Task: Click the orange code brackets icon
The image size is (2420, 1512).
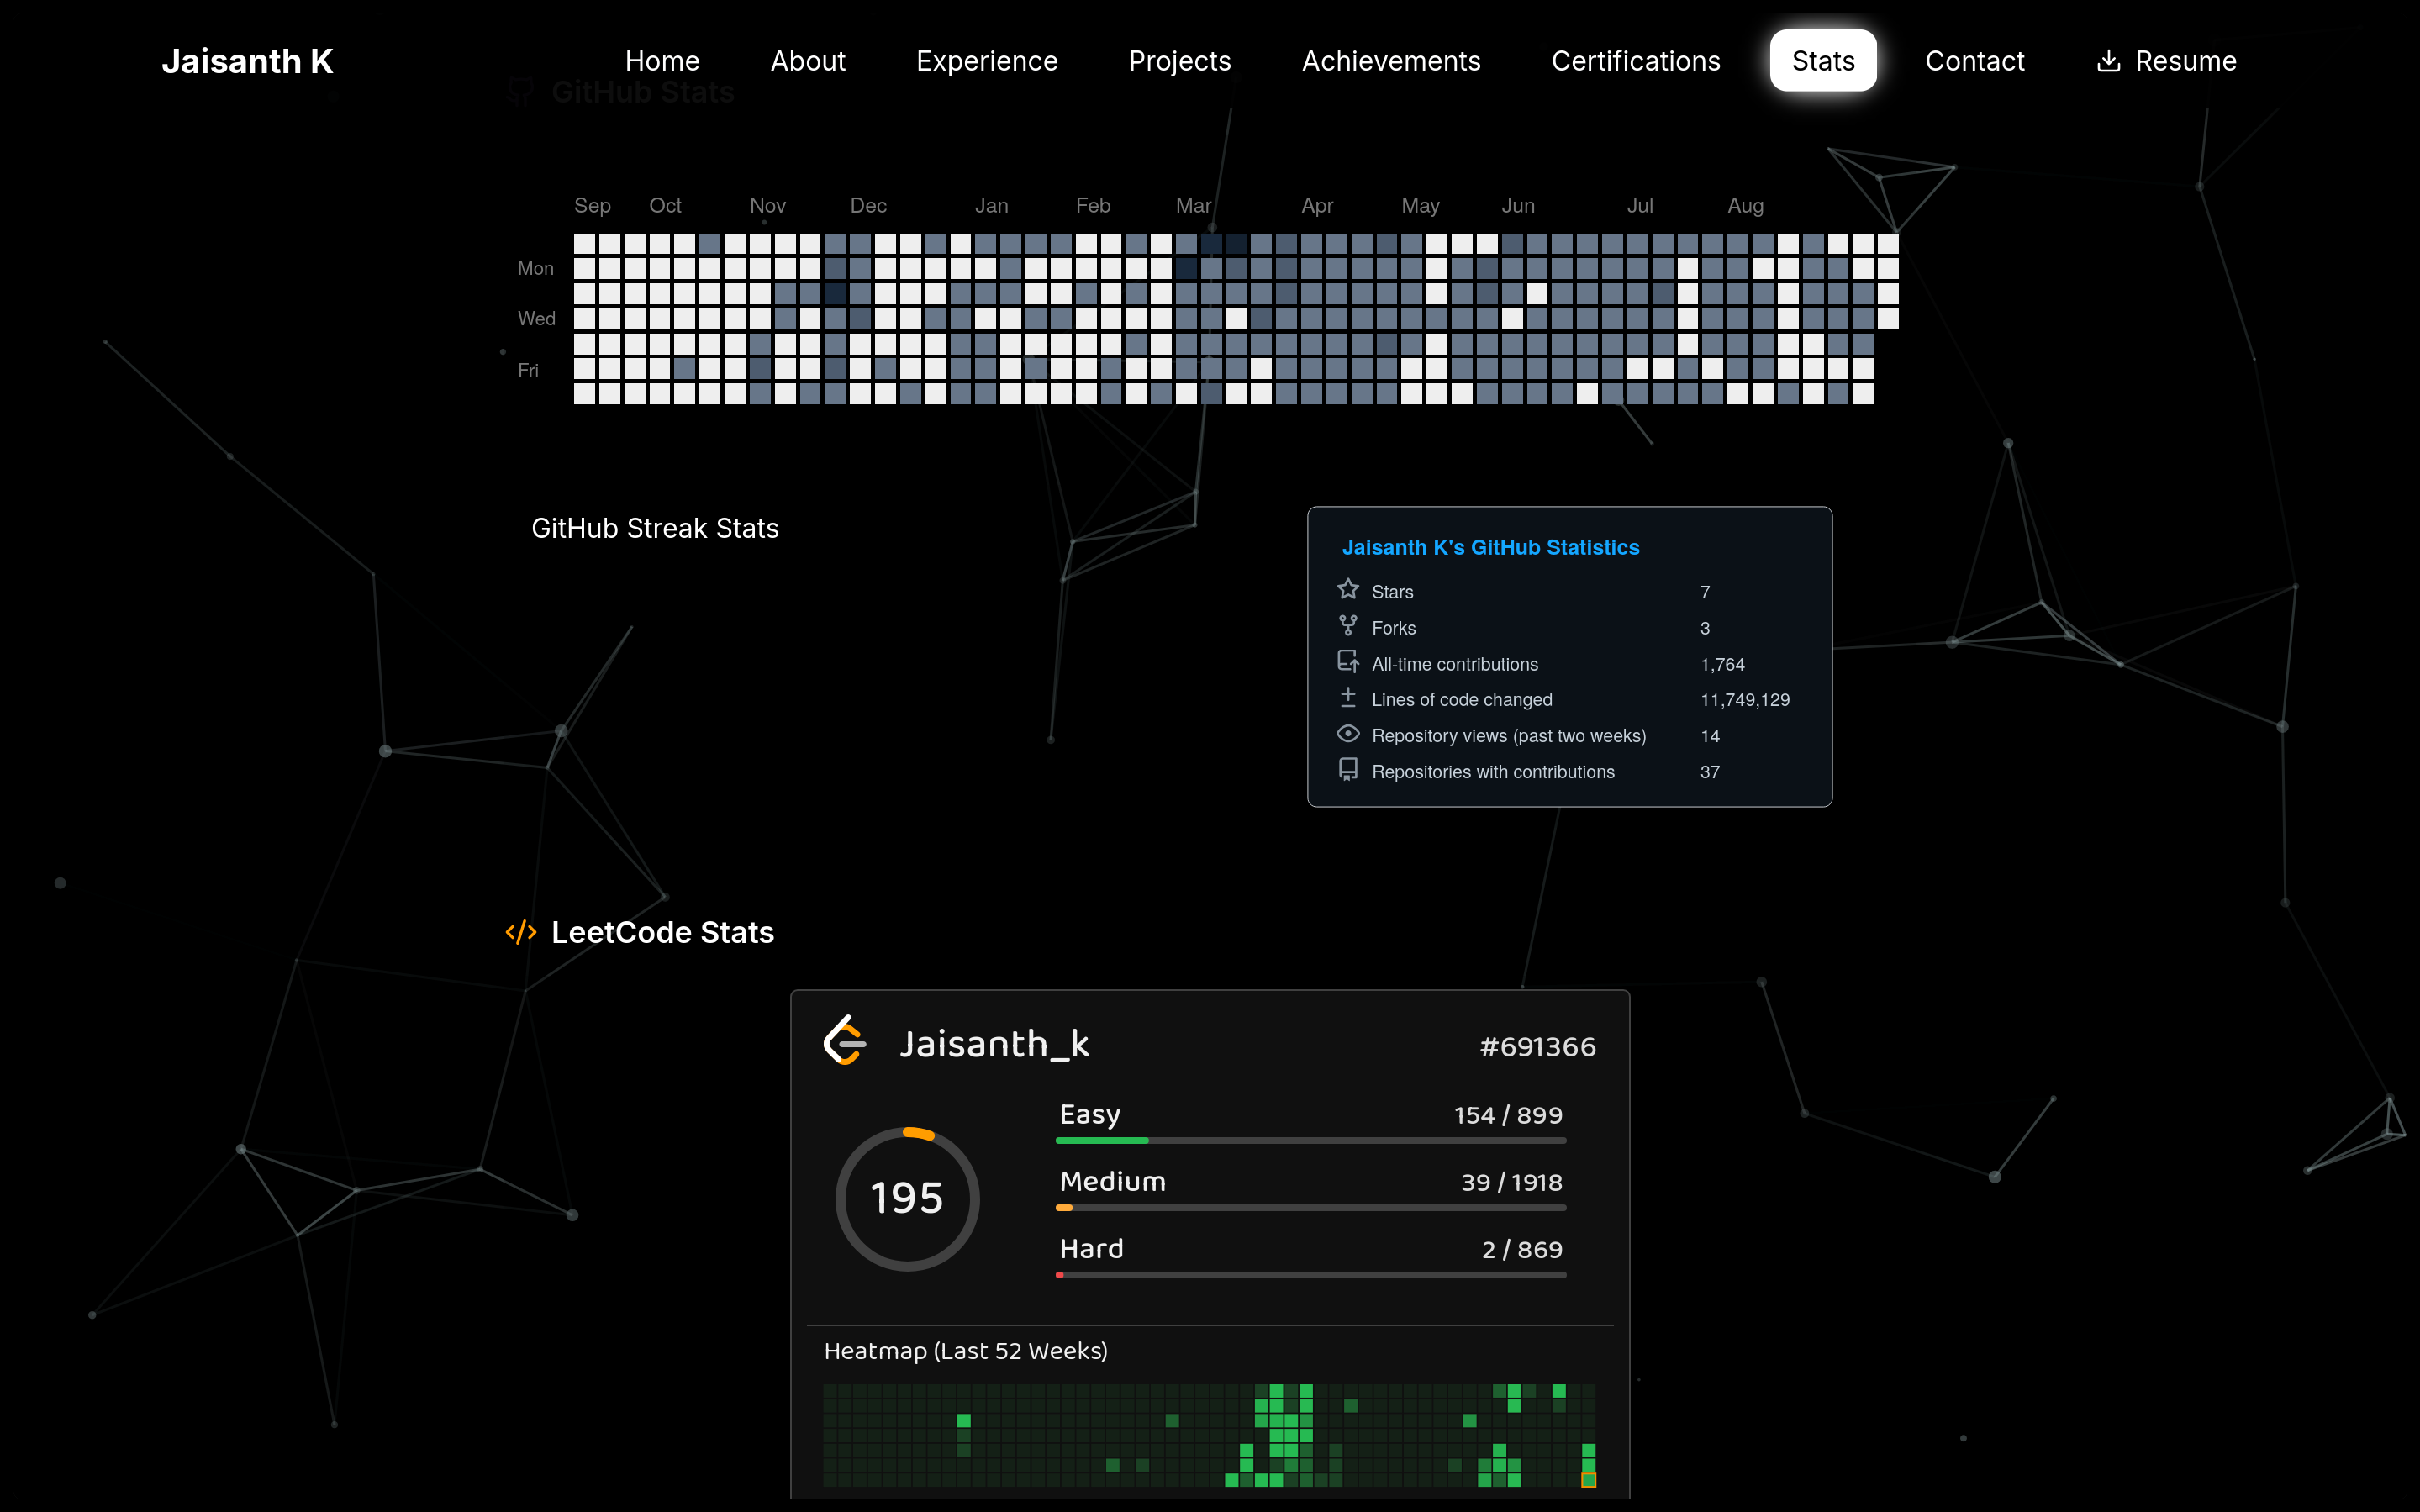Action: point(521,932)
